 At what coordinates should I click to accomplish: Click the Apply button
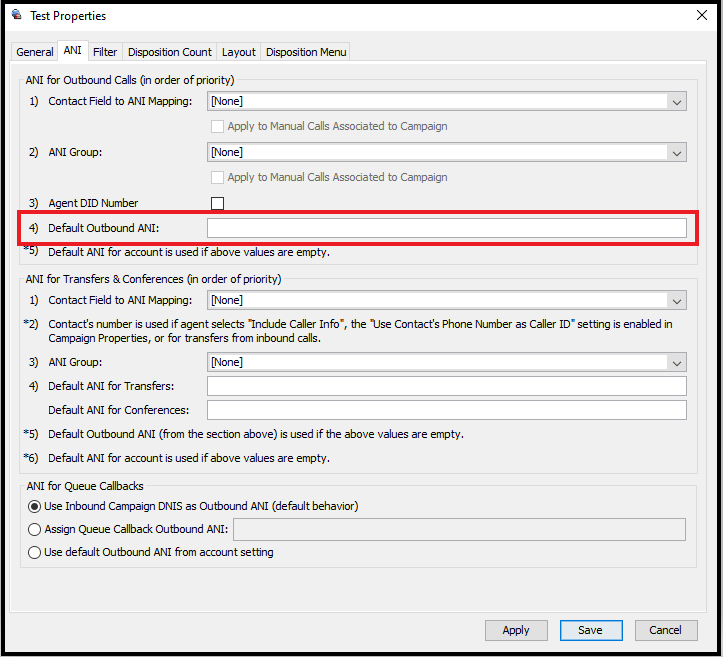(x=516, y=630)
